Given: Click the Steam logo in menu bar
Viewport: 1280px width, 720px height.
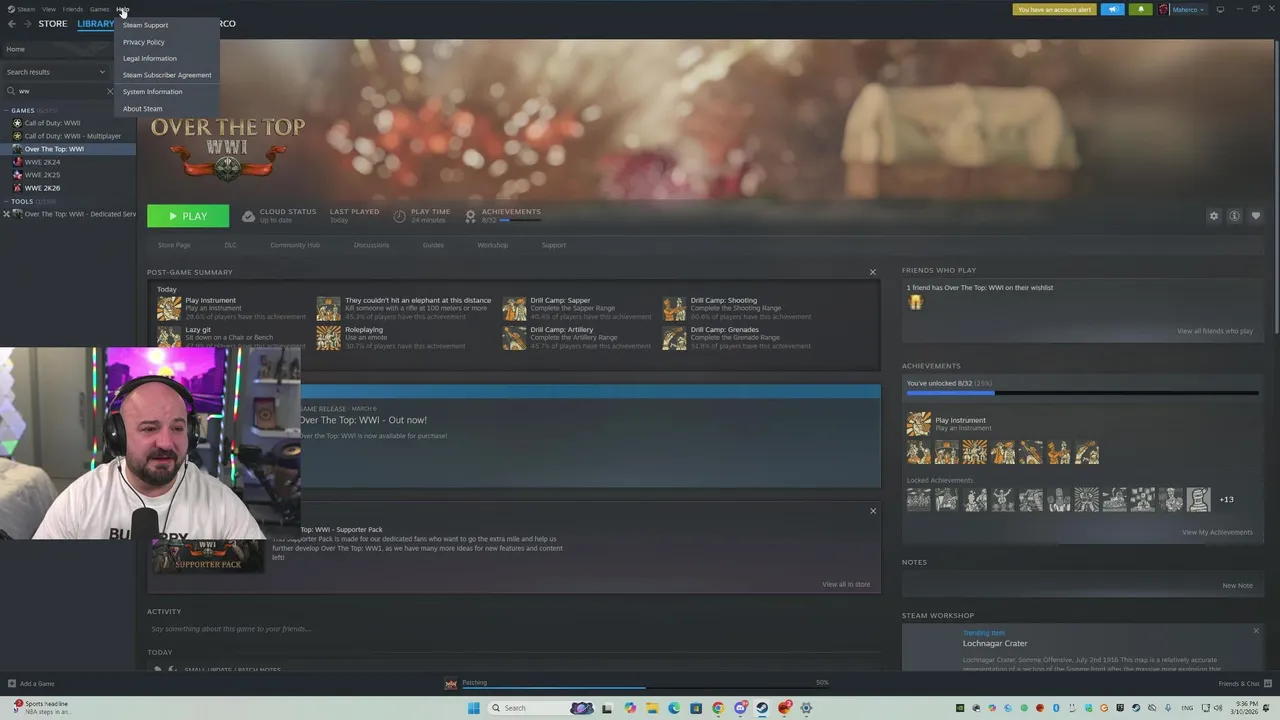Looking at the screenshot, I should click(x=12, y=9).
